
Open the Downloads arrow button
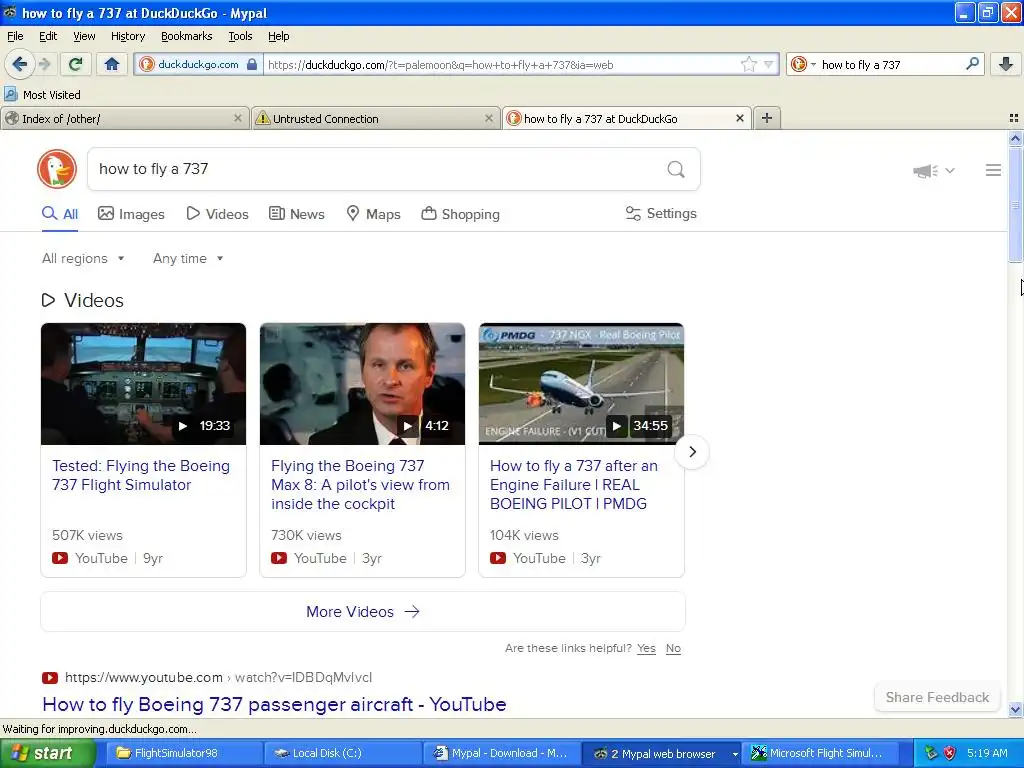[1006, 64]
